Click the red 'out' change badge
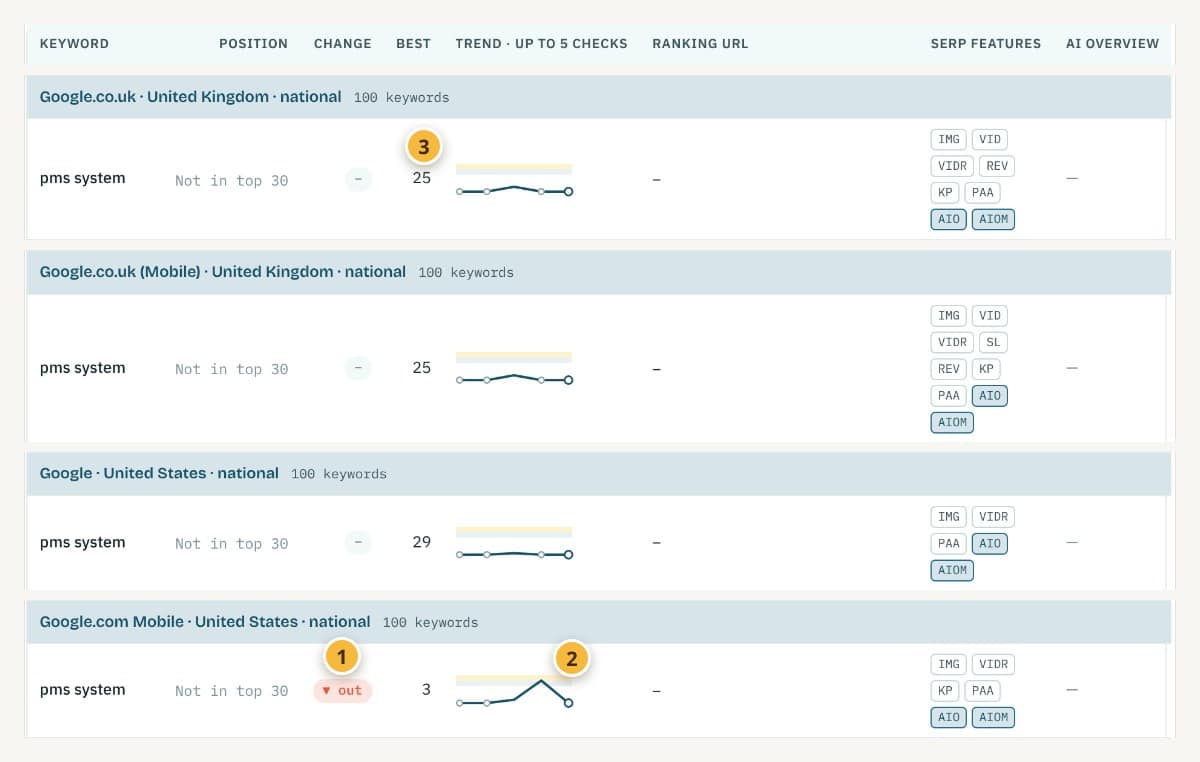 pos(343,691)
